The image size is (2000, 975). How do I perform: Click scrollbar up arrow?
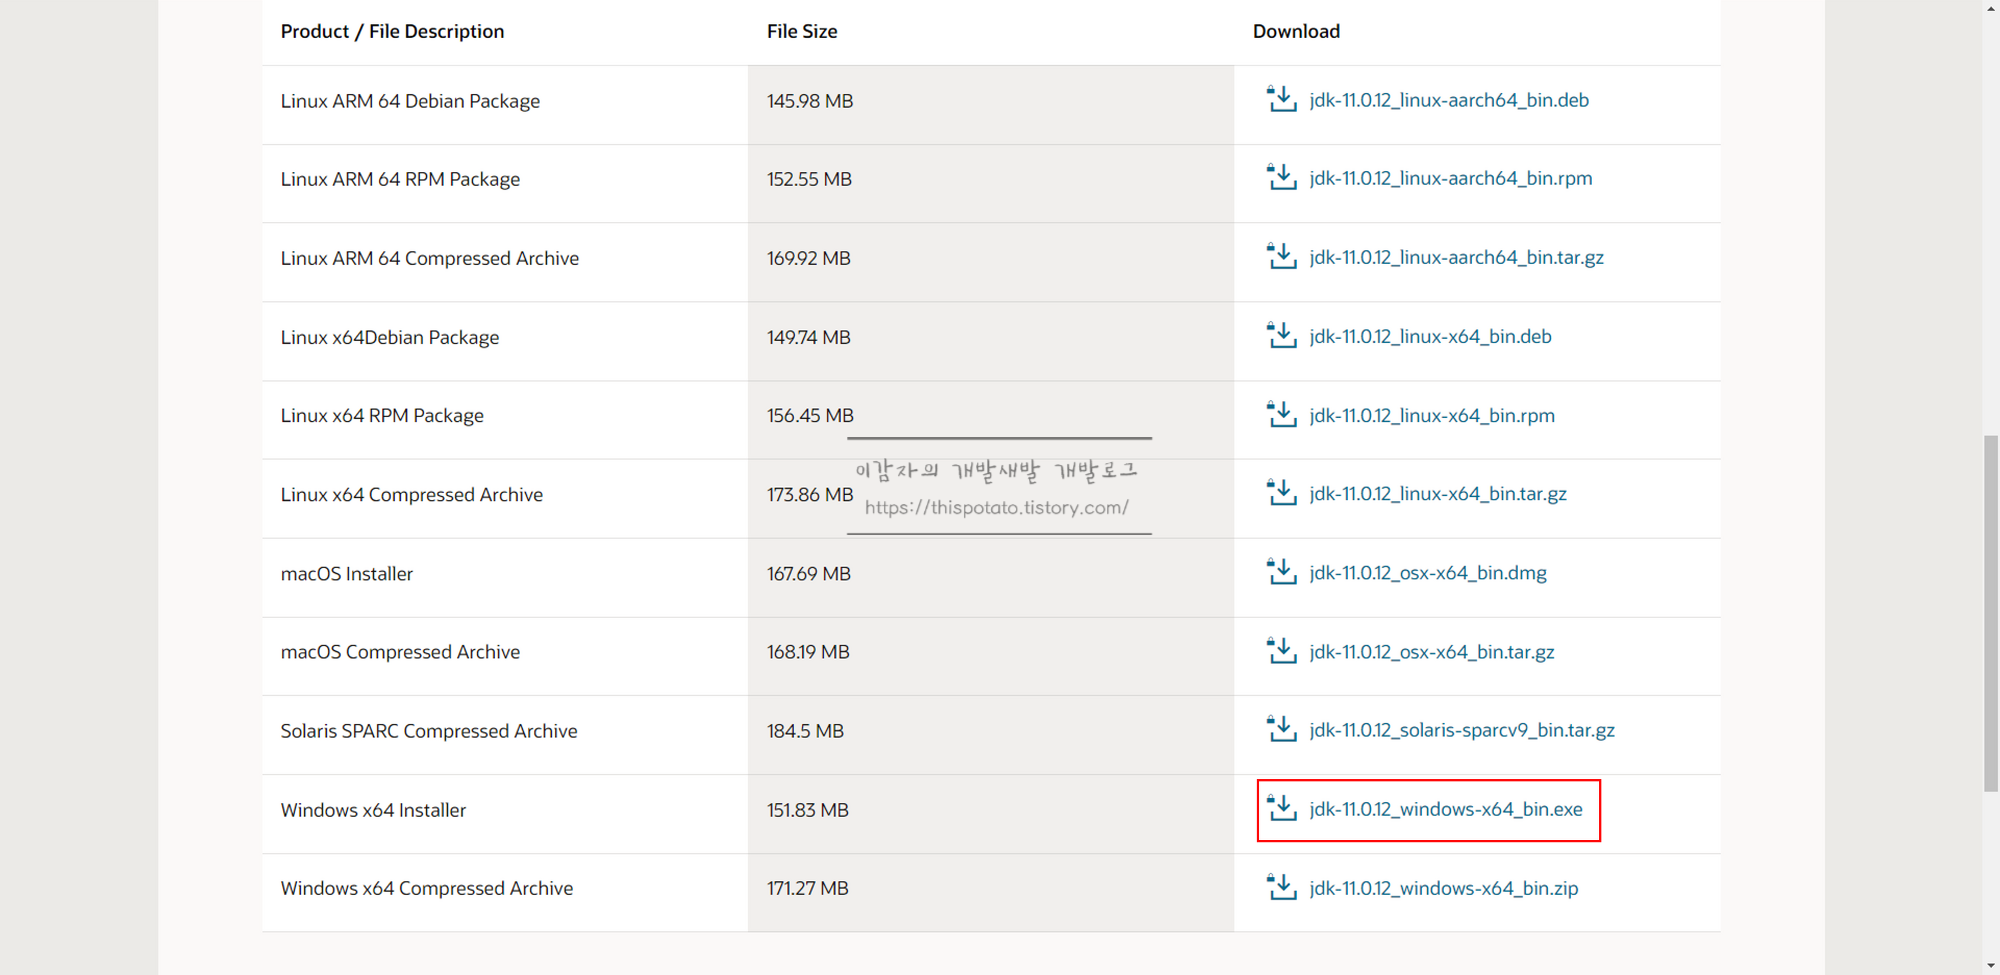tap(1991, 8)
